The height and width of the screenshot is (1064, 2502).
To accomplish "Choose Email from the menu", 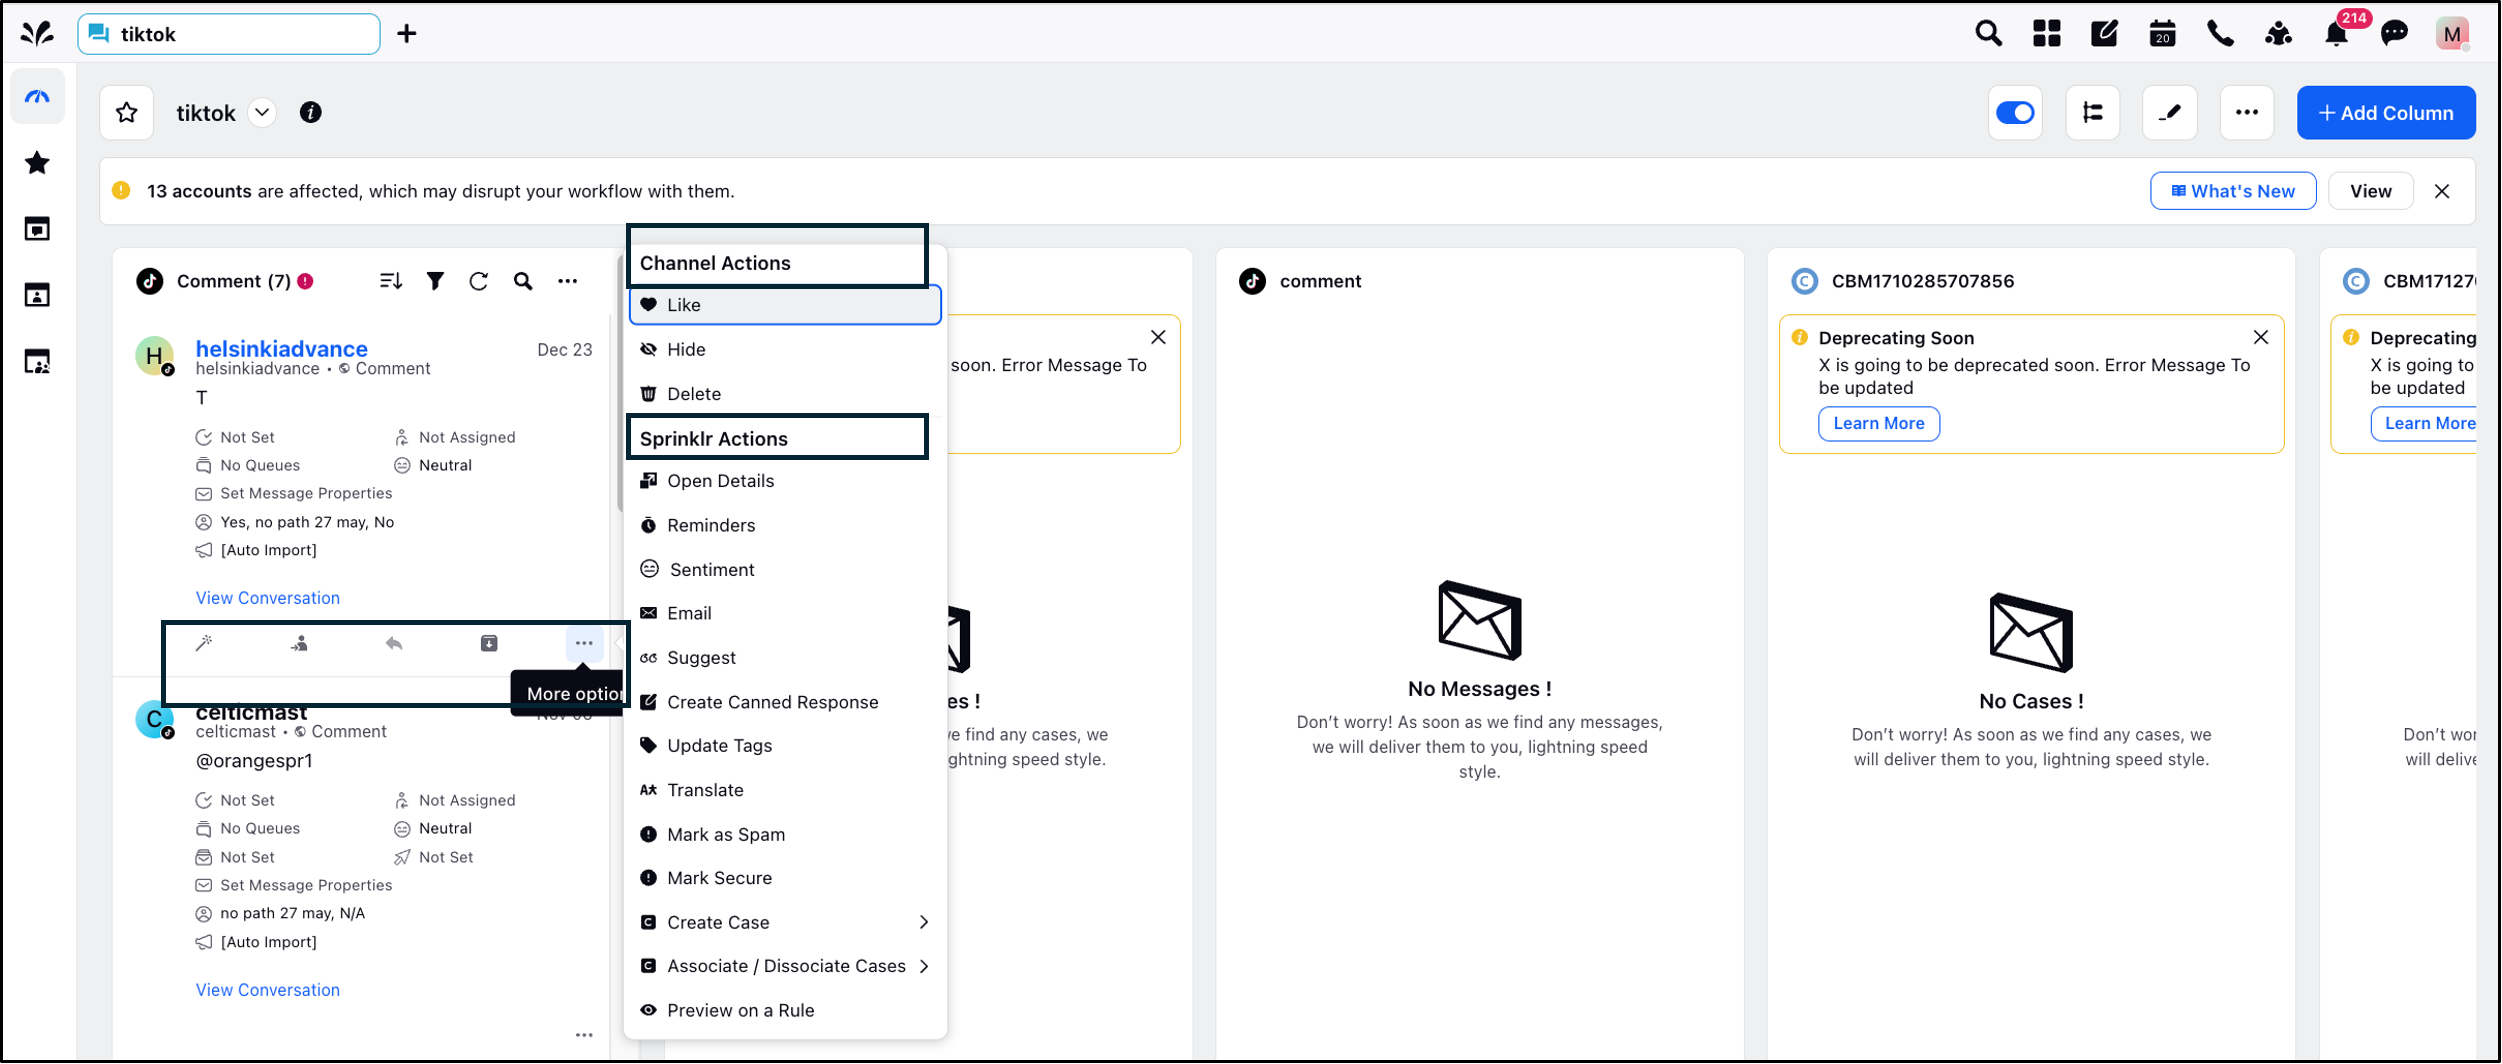I will tap(785, 614).
